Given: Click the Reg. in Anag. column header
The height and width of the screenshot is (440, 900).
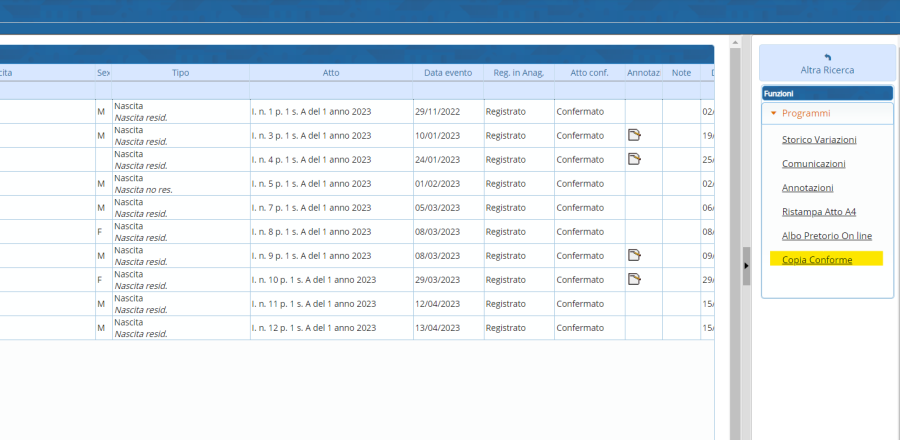Looking at the screenshot, I should 518,72.
